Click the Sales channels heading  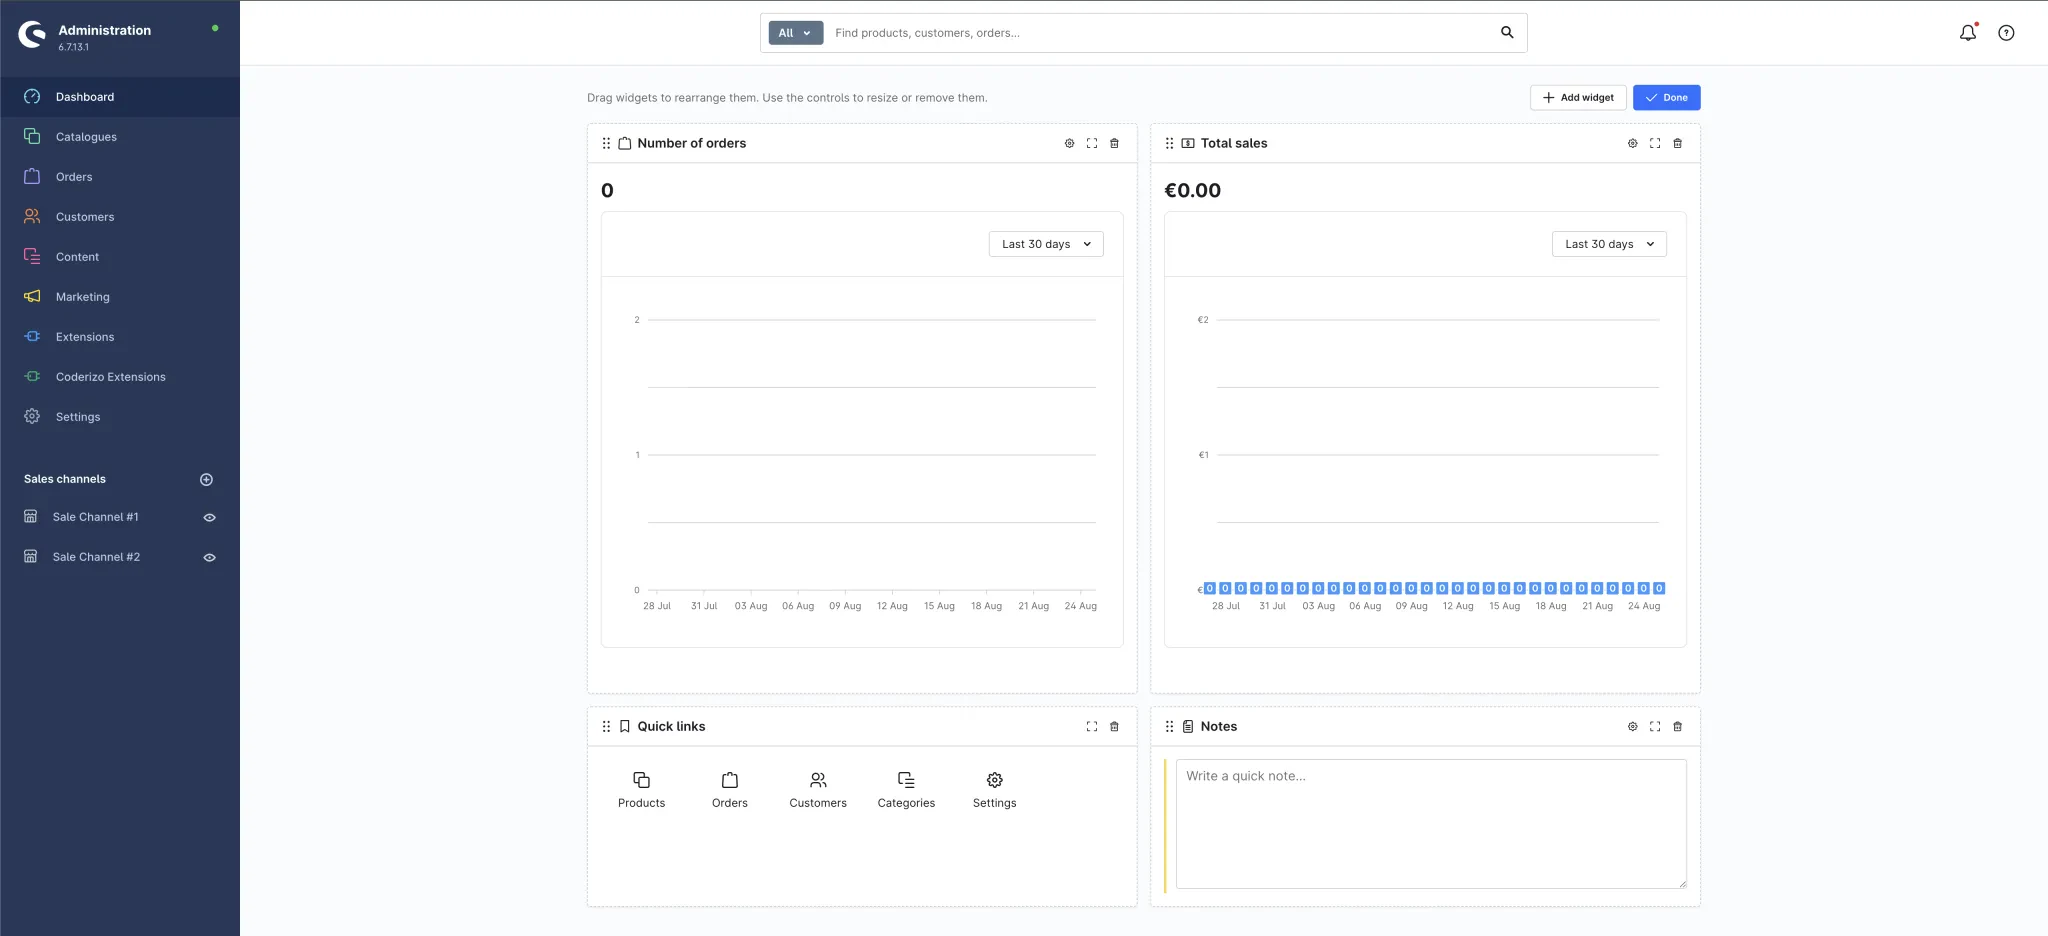coord(65,479)
